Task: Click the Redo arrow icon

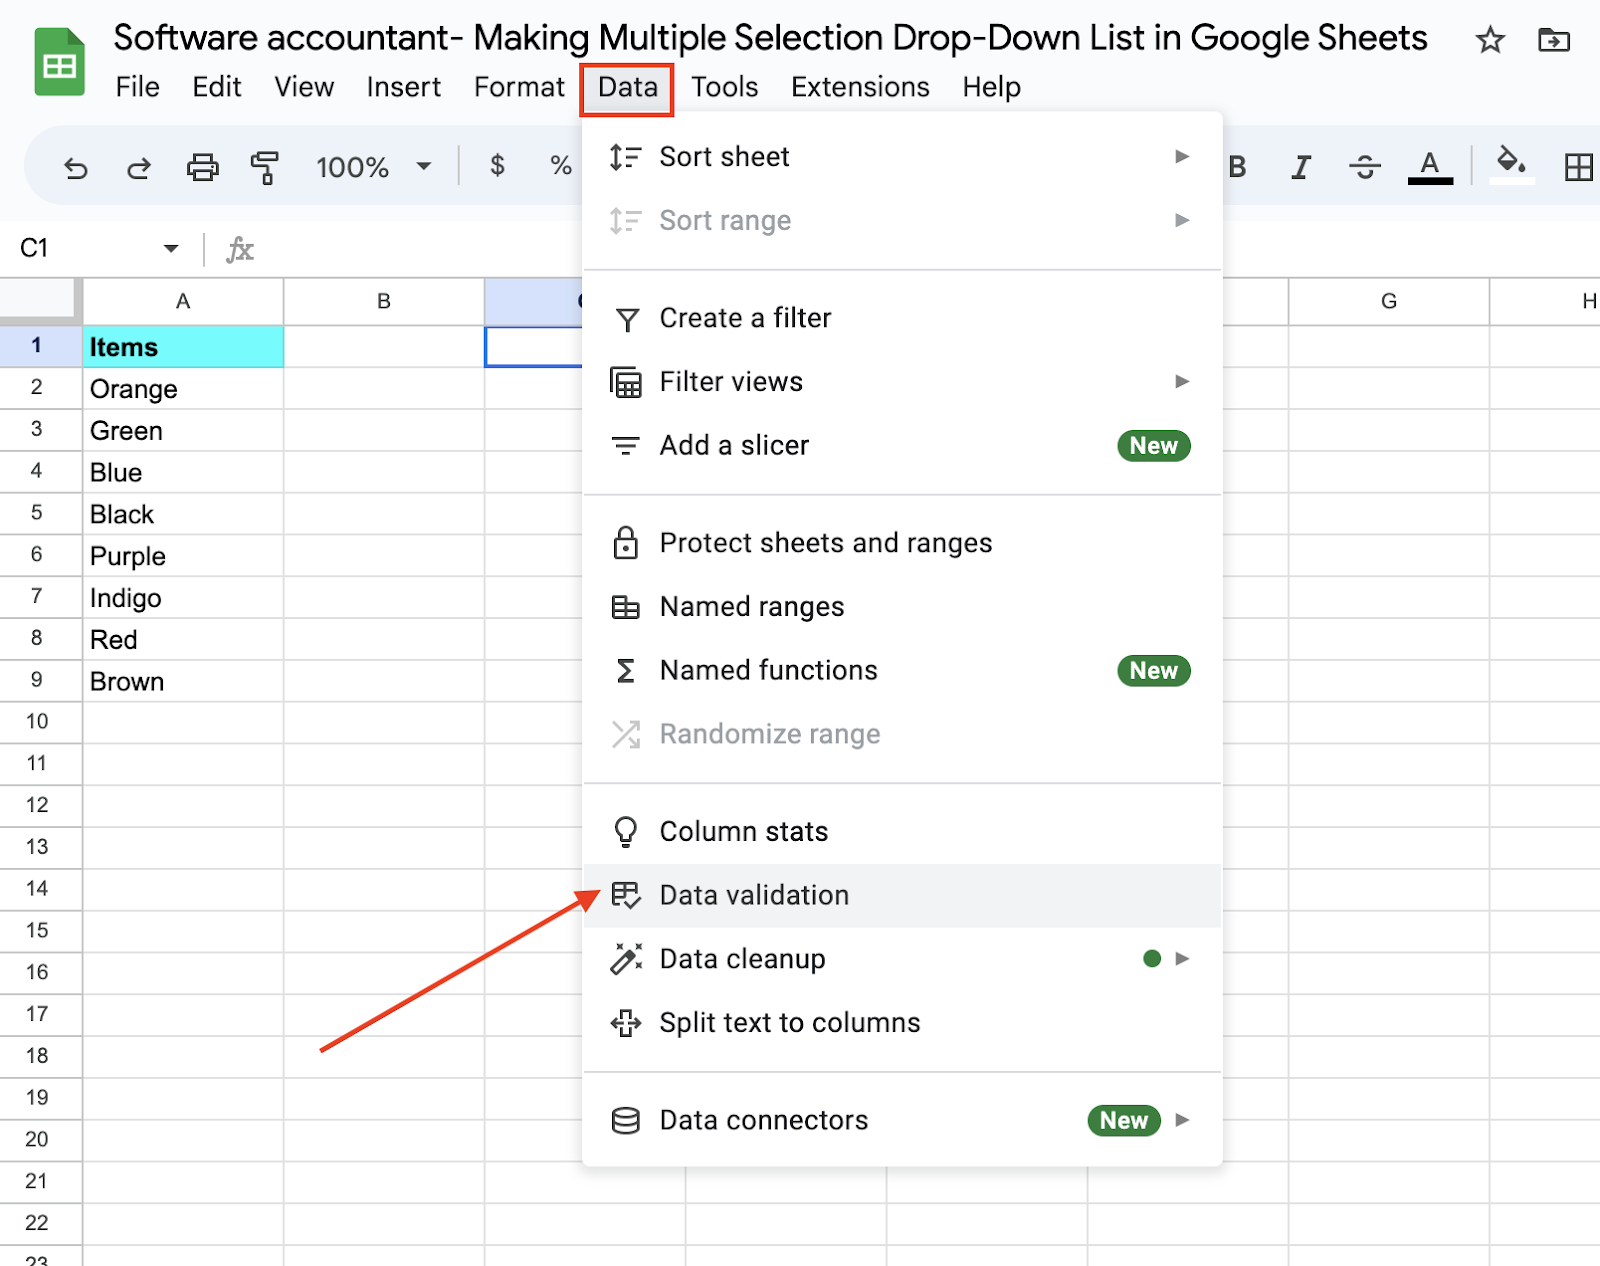Action: point(139,167)
